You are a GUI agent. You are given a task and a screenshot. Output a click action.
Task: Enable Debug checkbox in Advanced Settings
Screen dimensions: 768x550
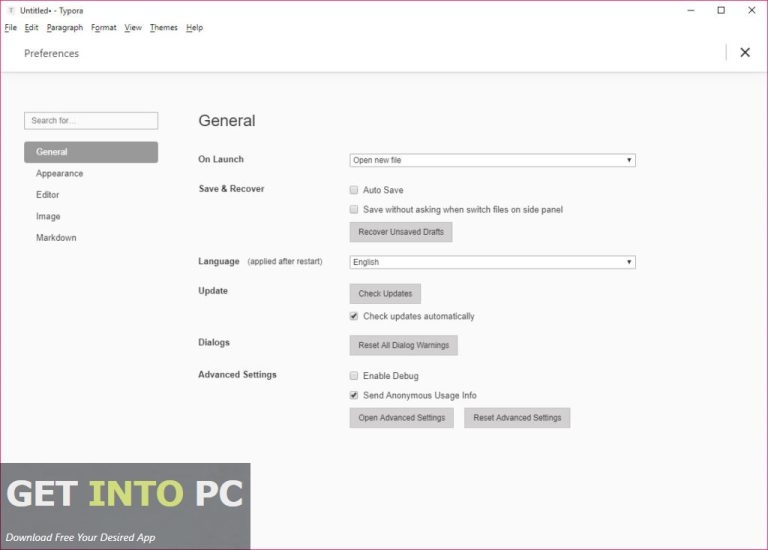tap(354, 376)
